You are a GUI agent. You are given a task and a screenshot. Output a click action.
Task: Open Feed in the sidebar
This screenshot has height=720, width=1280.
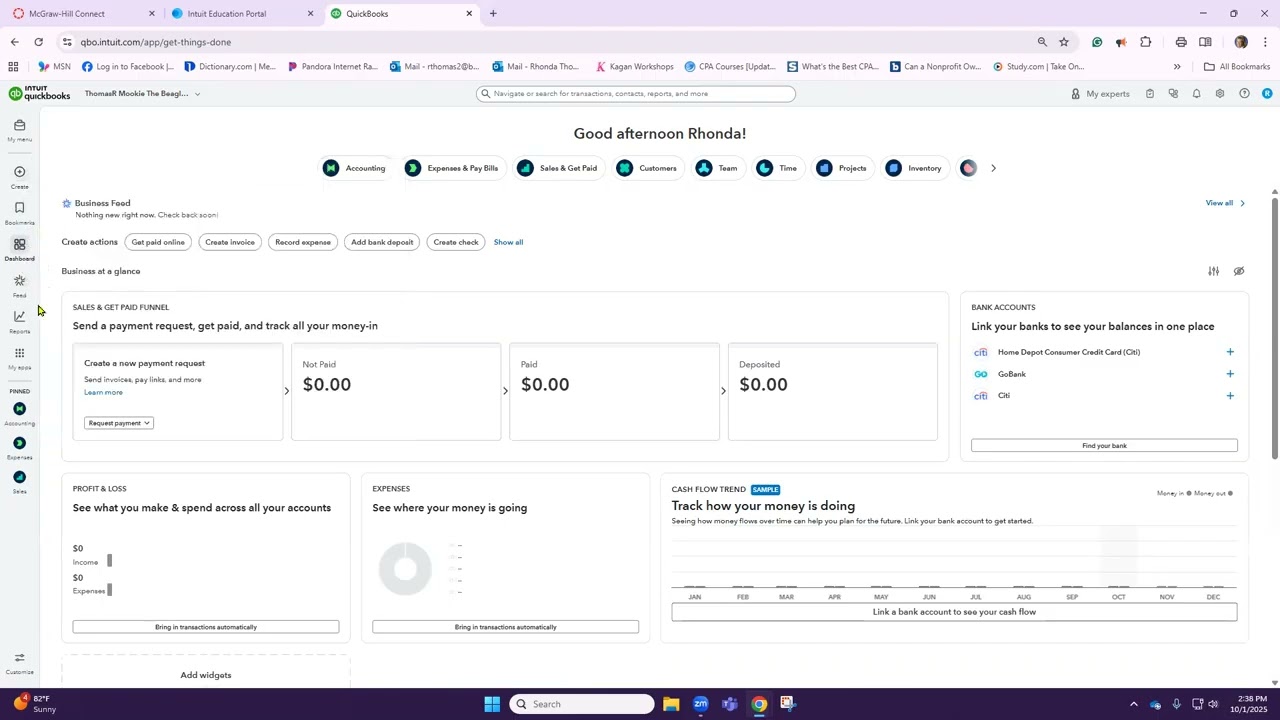pyautogui.click(x=19, y=286)
